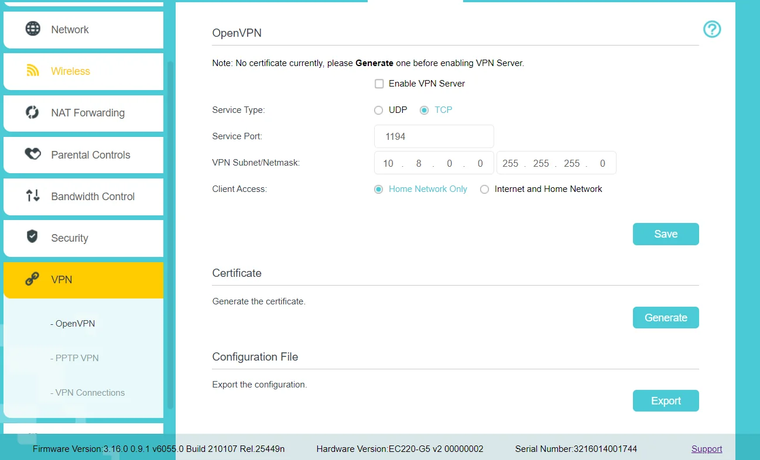Click the Wireless signal icon
Image resolution: width=760 pixels, height=460 pixels.
(32, 71)
